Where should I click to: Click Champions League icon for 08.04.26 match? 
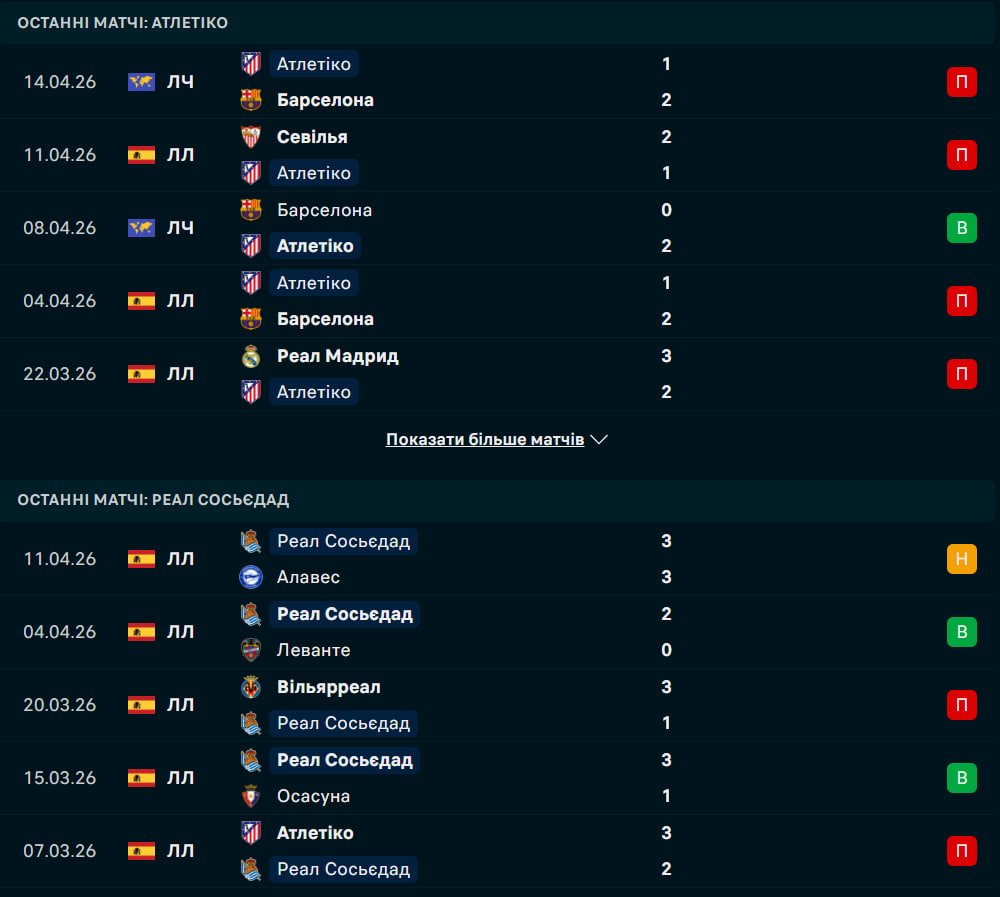tap(141, 228)
